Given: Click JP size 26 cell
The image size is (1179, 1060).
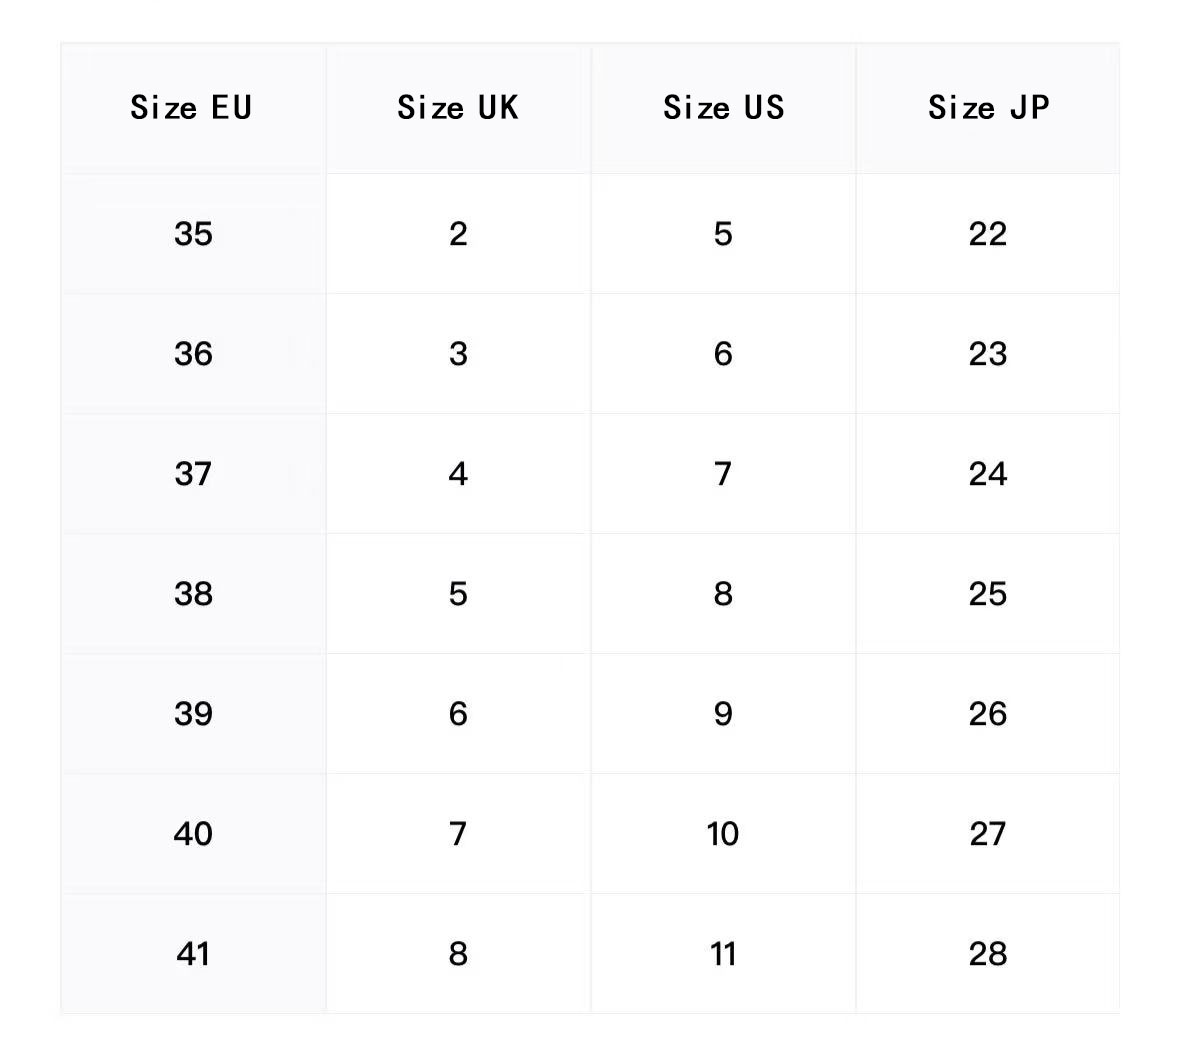Looking at the screenshot, I should tap(988, 714).
